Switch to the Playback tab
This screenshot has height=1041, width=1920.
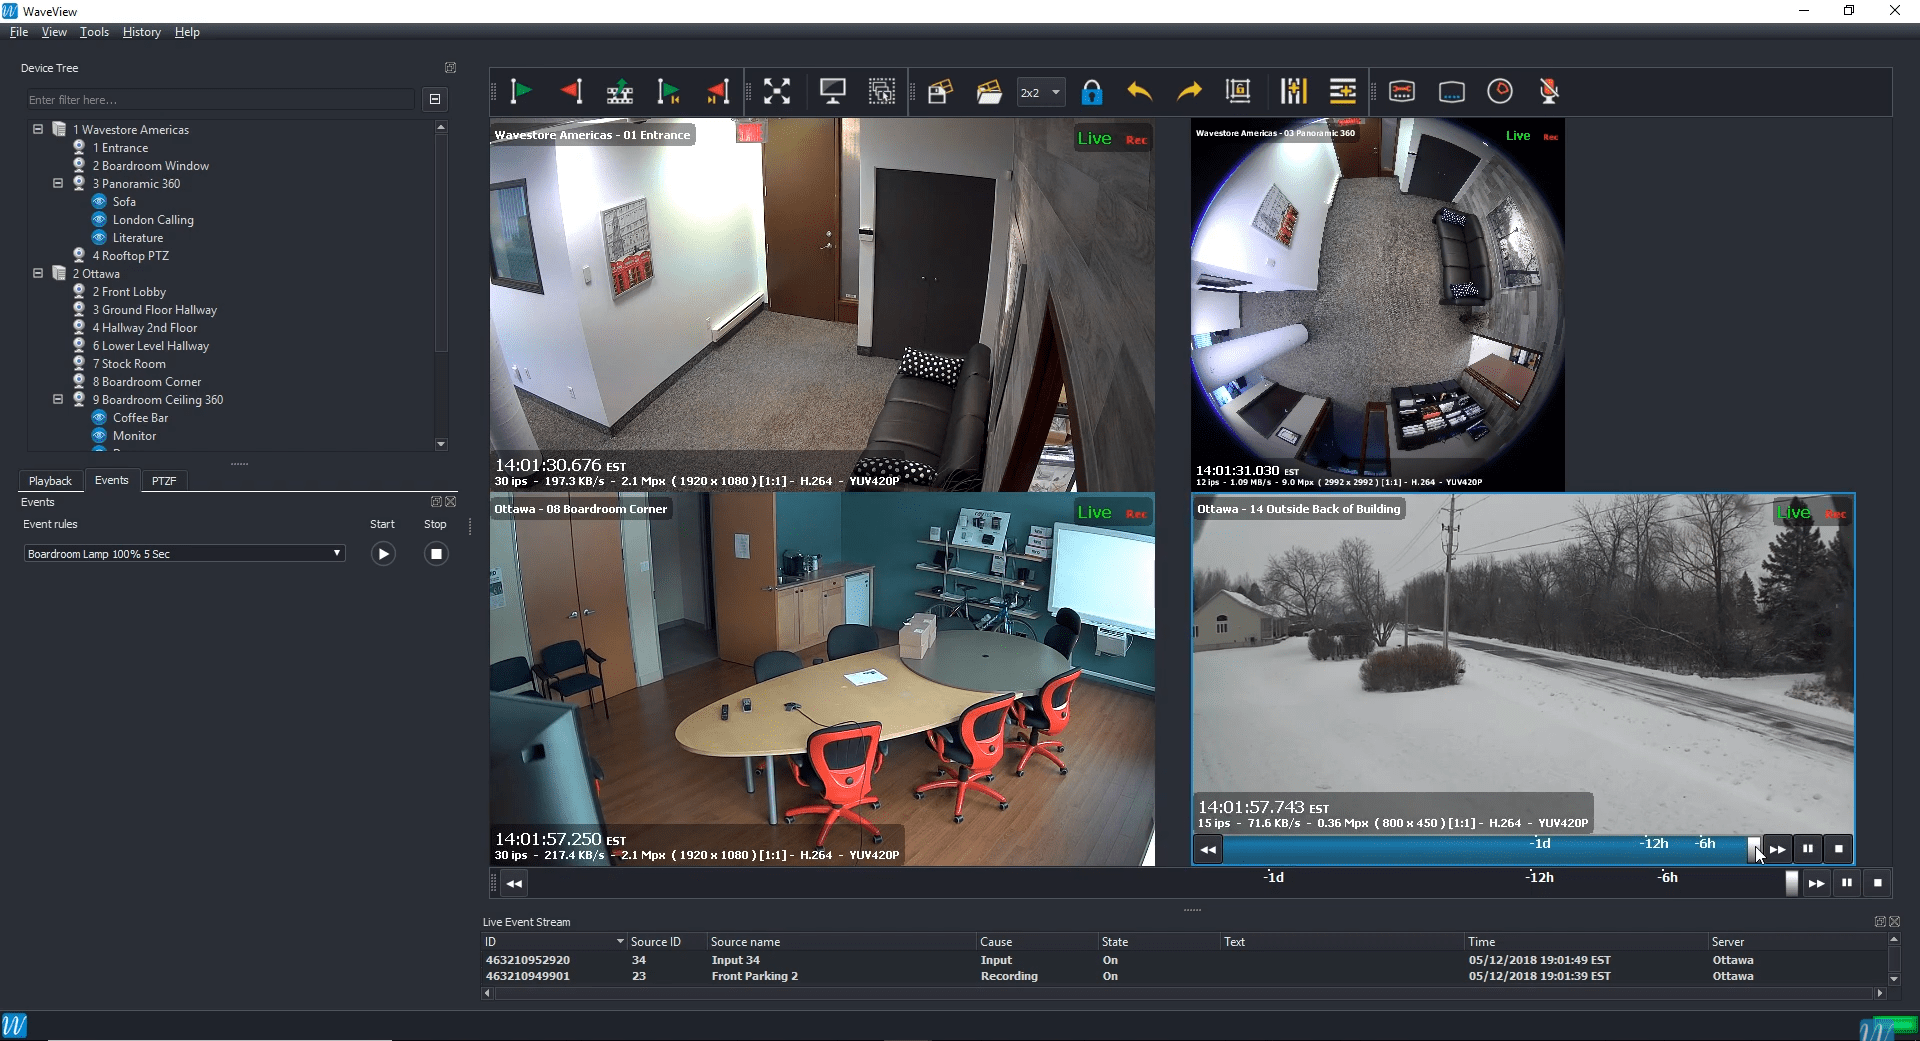[x=50, y=481]
